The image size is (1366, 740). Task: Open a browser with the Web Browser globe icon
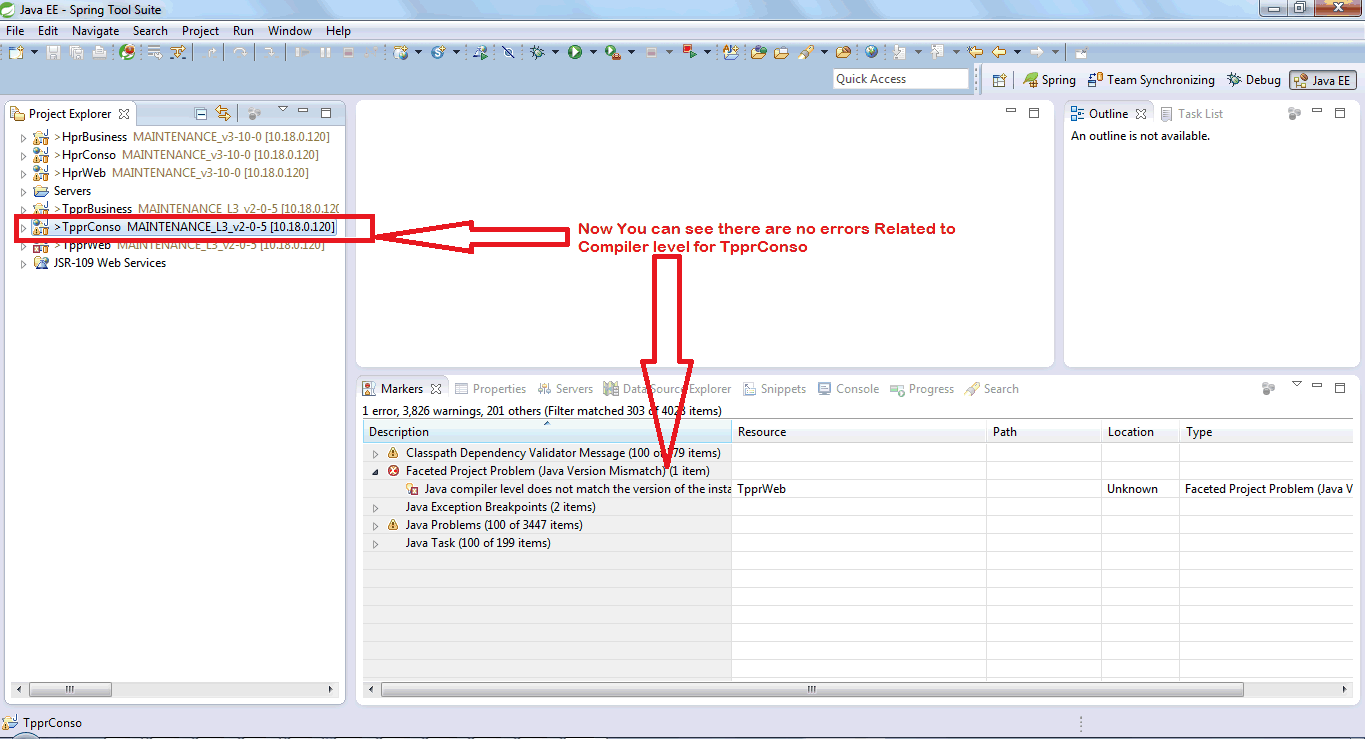coord(871,52)
